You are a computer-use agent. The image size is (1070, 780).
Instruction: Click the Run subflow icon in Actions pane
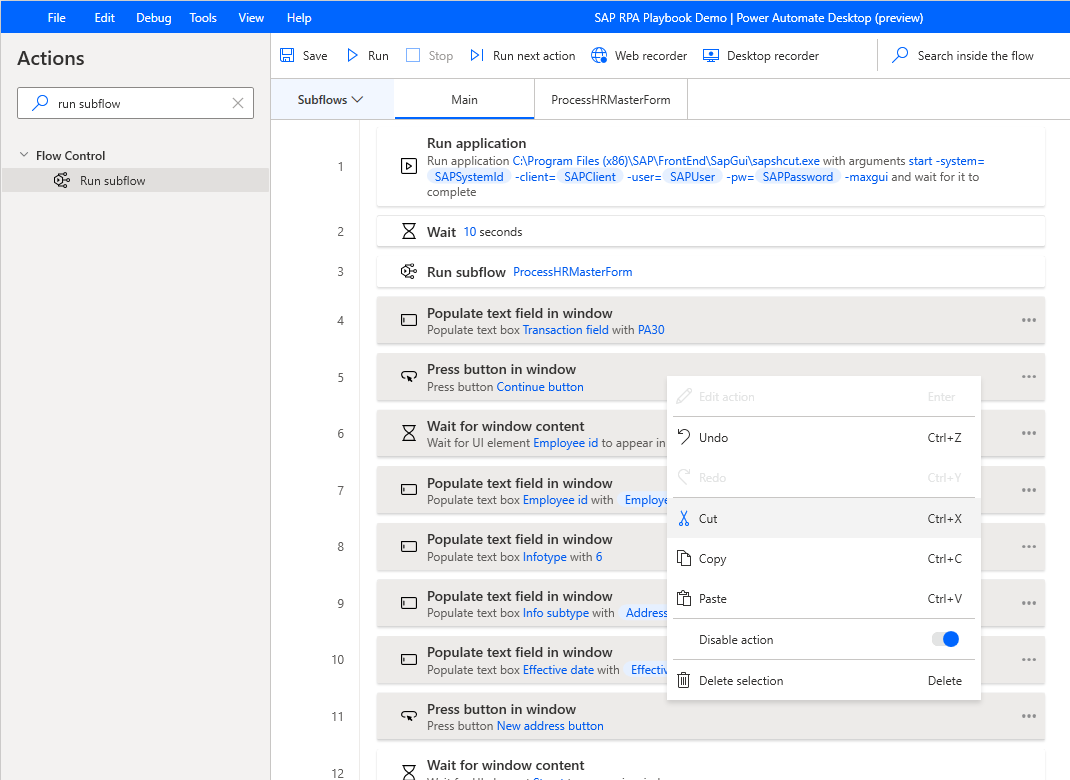61,180
